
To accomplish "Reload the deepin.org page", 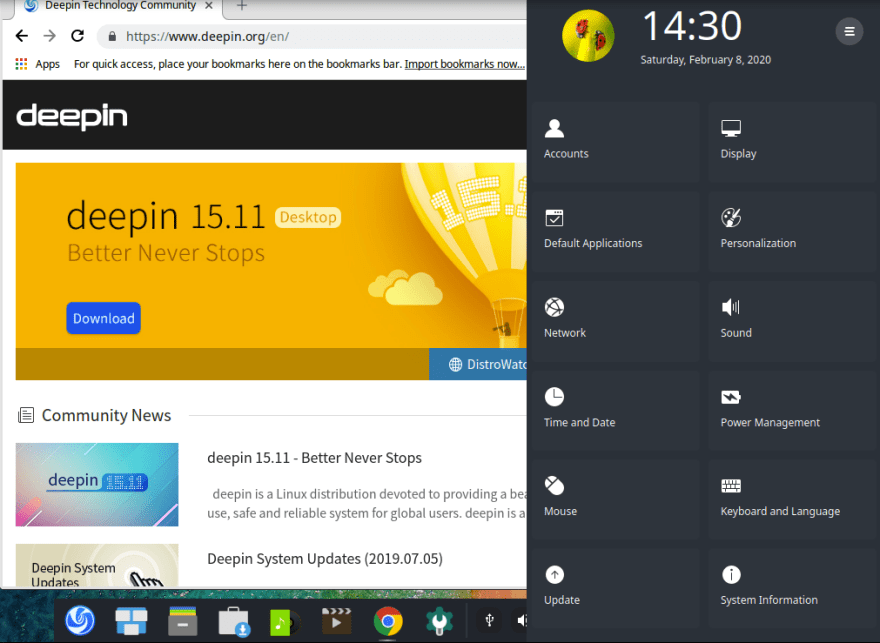I will point(77,36).
